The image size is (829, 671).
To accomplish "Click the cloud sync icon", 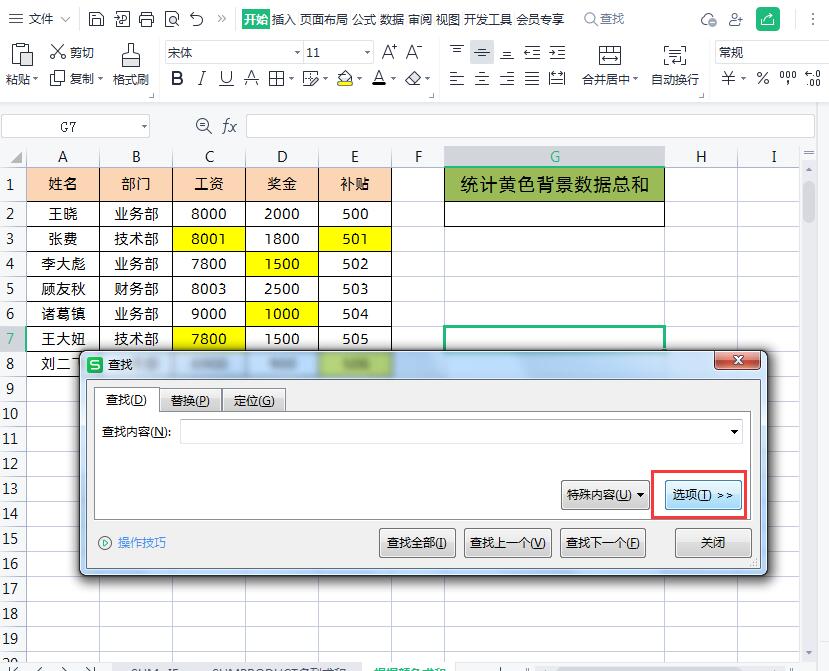I will (708, 20).
